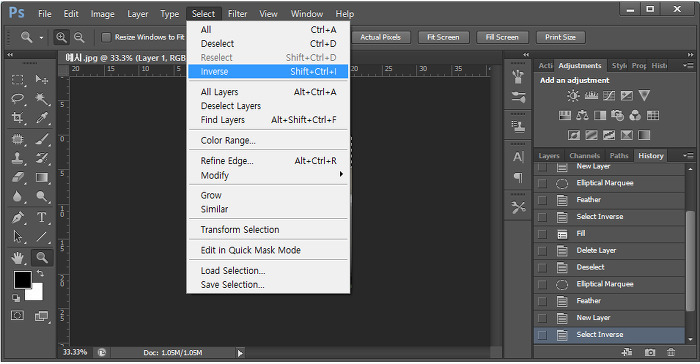Image resolution: width=700 pixels, height=364 pixels.
Task: Open the History panel flyout menu
Action: tap(688, 155)
